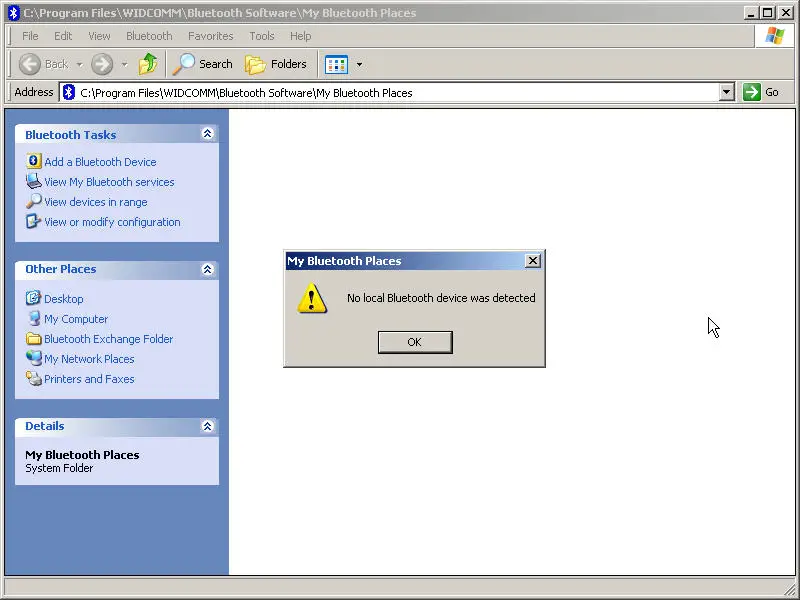Open Desktop from Other Places

64,299
